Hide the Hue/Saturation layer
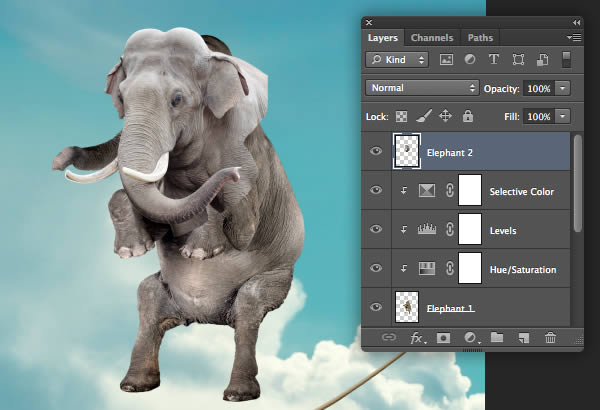This screenshot has height=410, width=600. coord(376,268)
